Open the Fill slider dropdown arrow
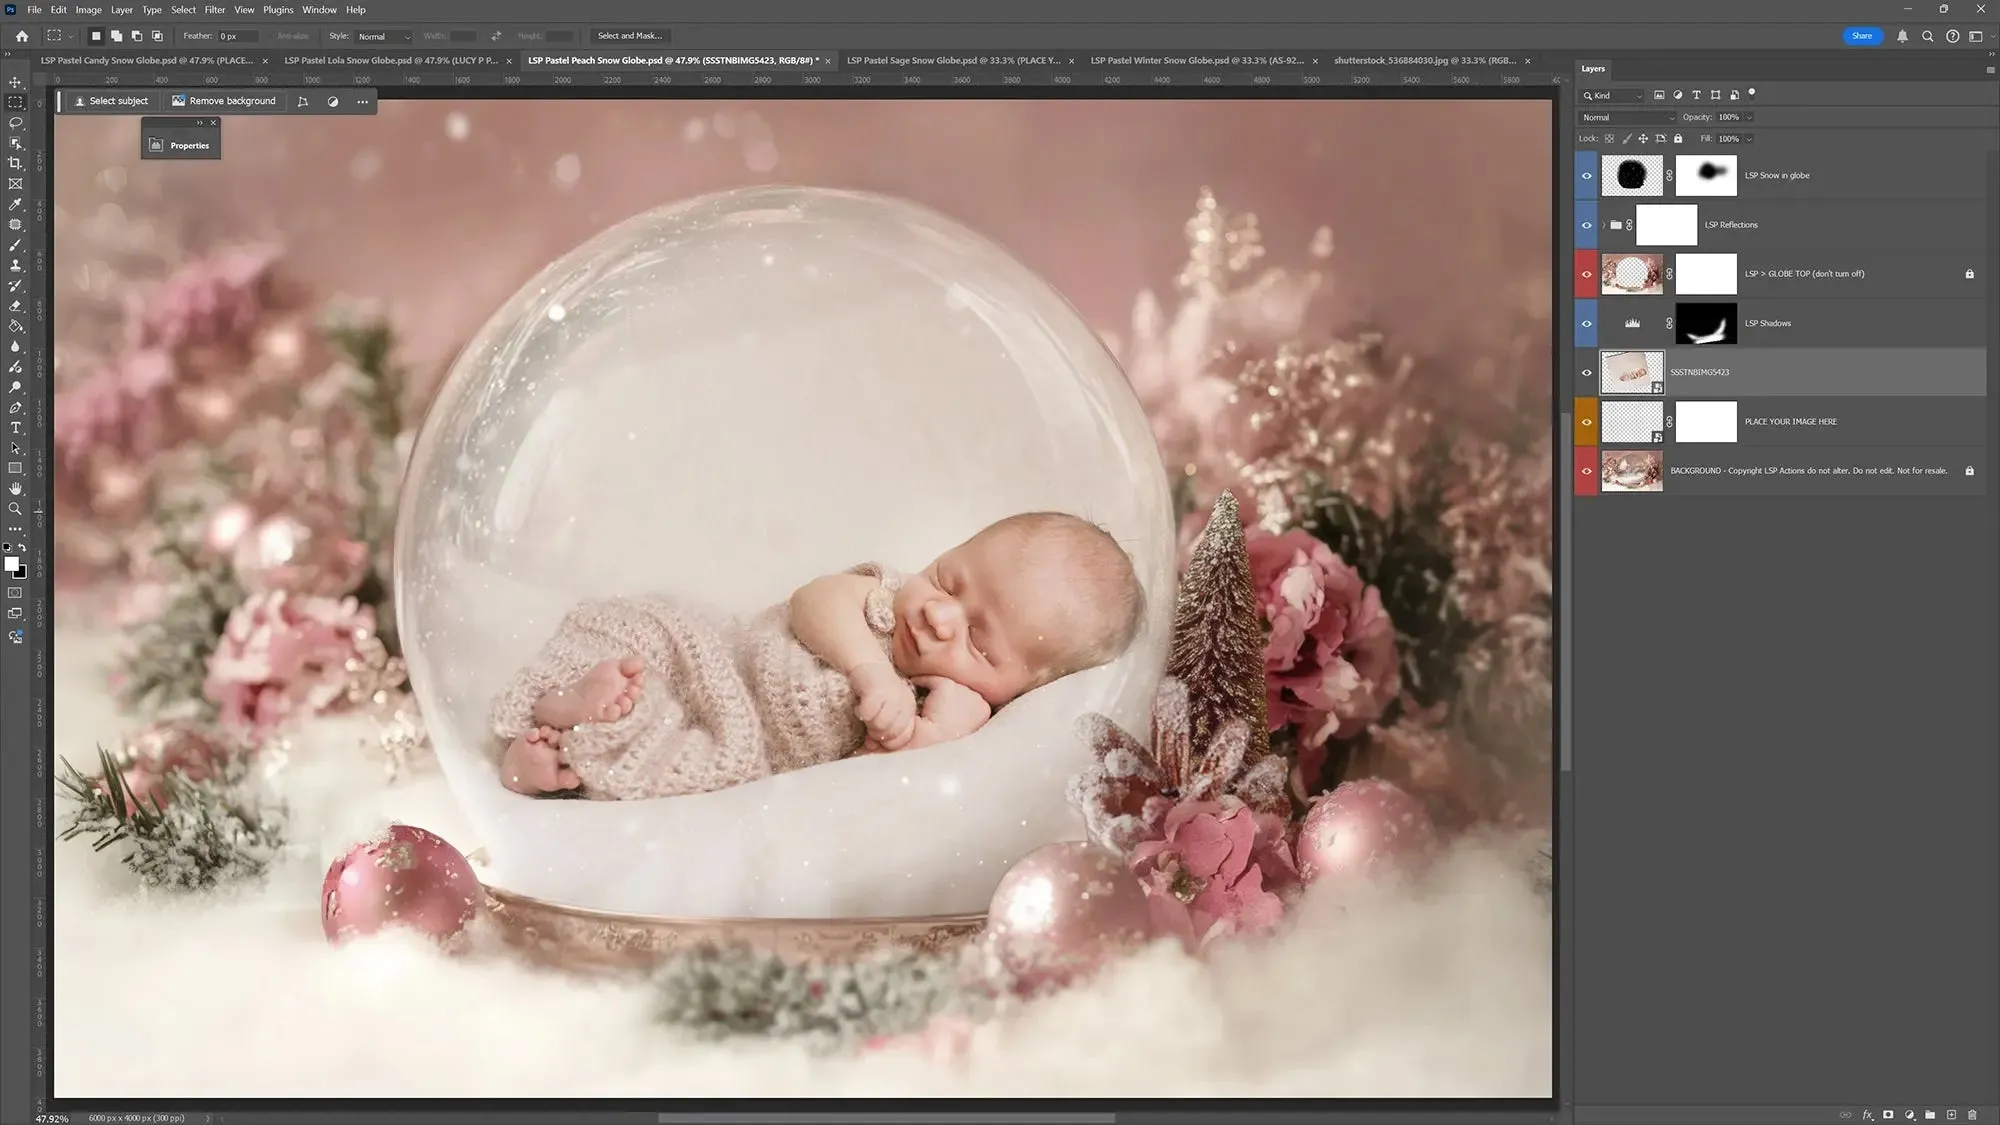 1749,139
